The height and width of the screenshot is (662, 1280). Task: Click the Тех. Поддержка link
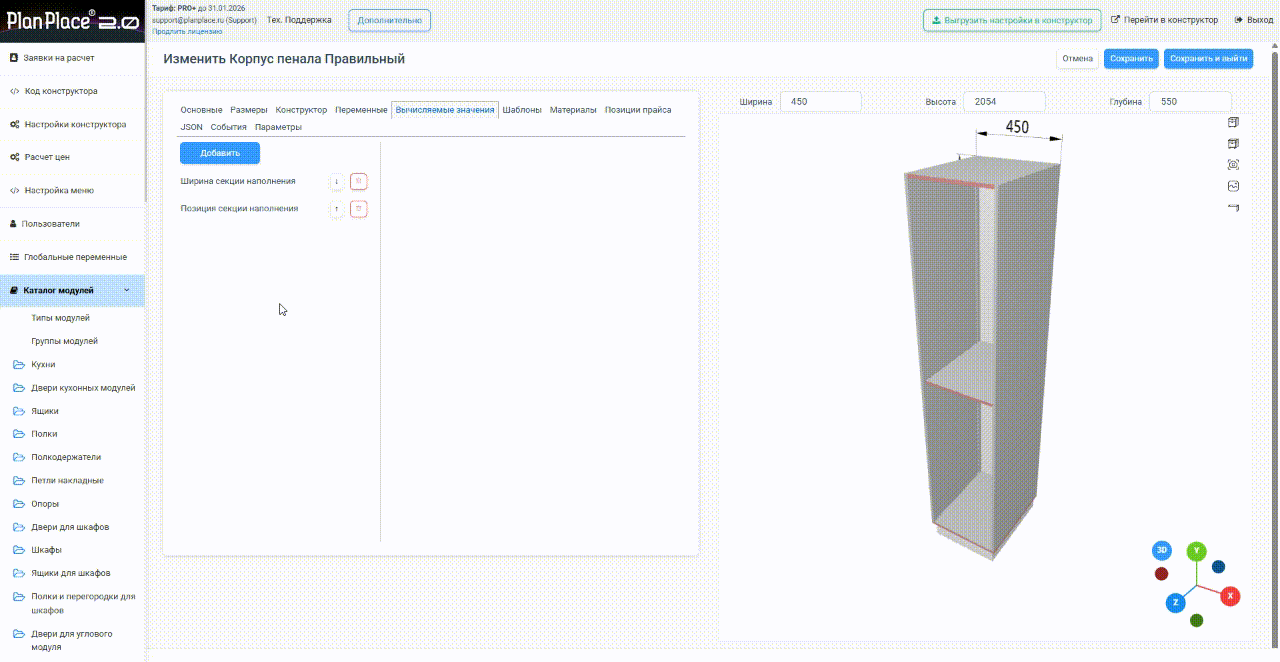tap(299, 20)
